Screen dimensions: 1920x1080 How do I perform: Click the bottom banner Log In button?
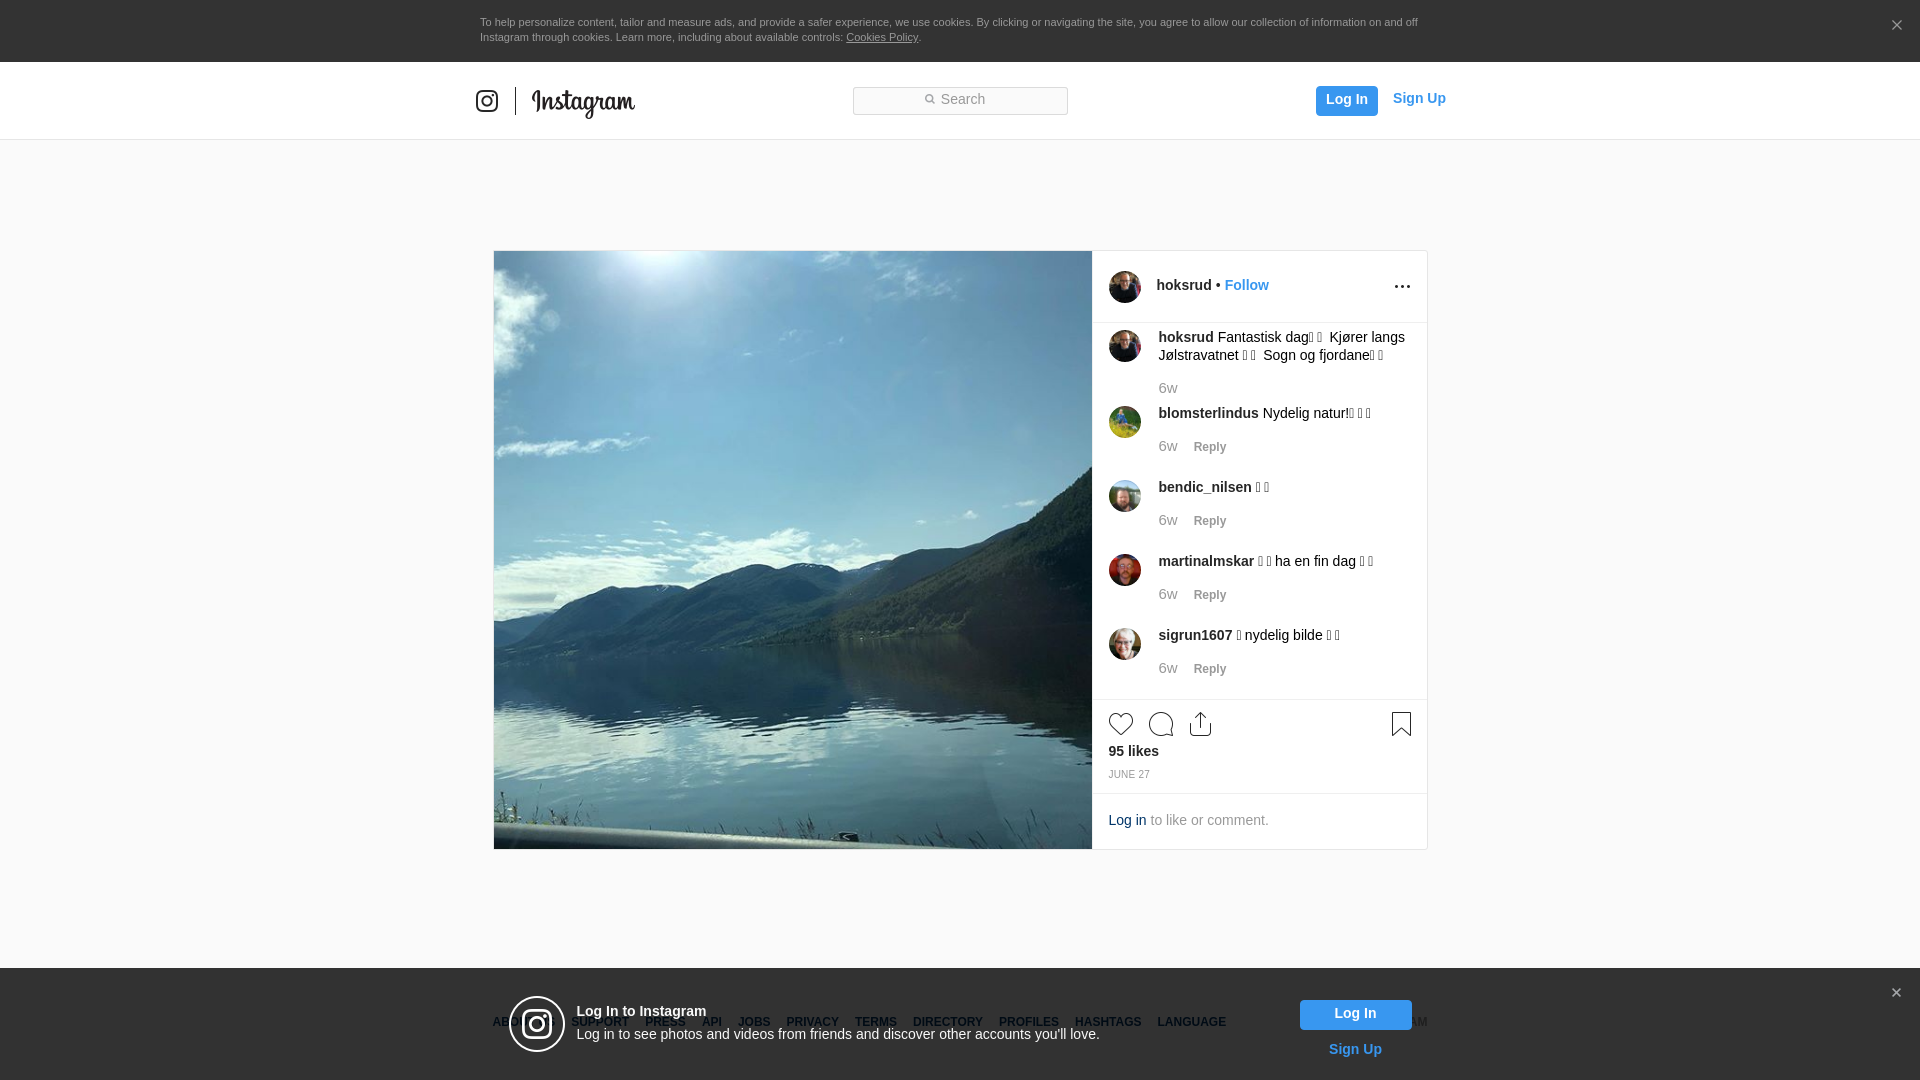click(x=1355, y=1014)
